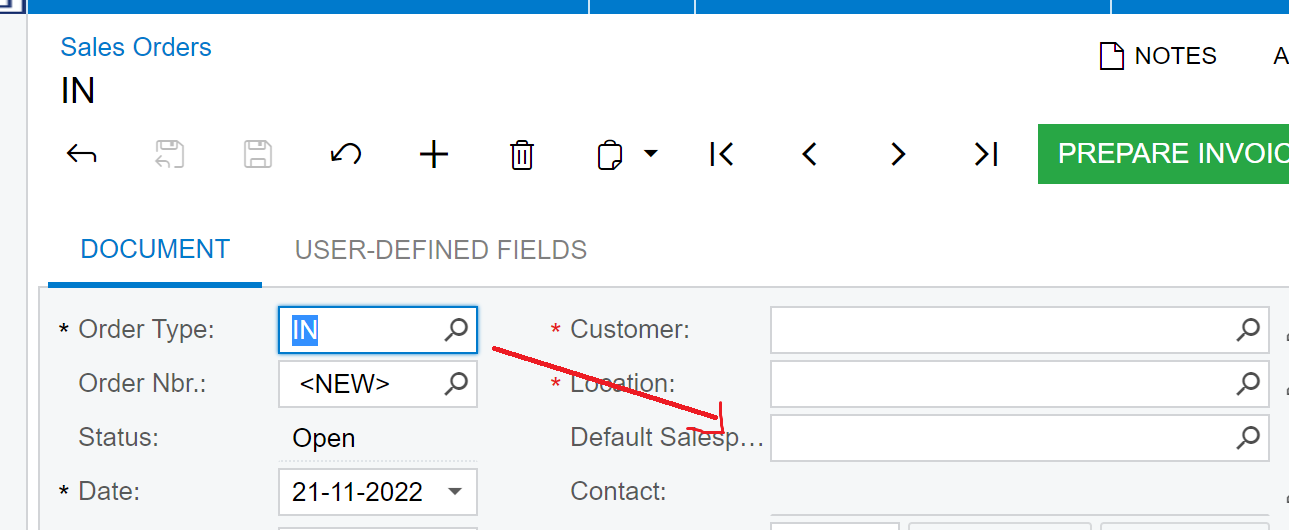Click the Open status text
Screen dimensions: 1289x530
[x=323, y=438]
